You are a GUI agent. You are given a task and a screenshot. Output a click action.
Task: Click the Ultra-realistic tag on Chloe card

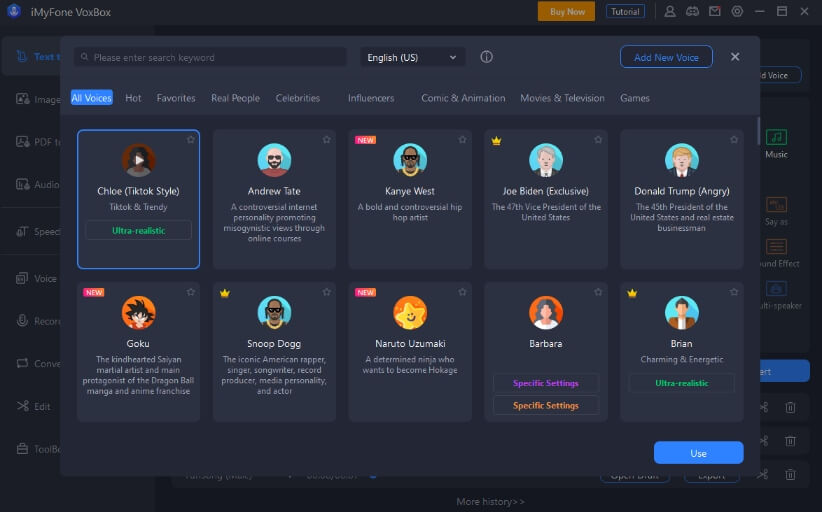coord(138,231)
